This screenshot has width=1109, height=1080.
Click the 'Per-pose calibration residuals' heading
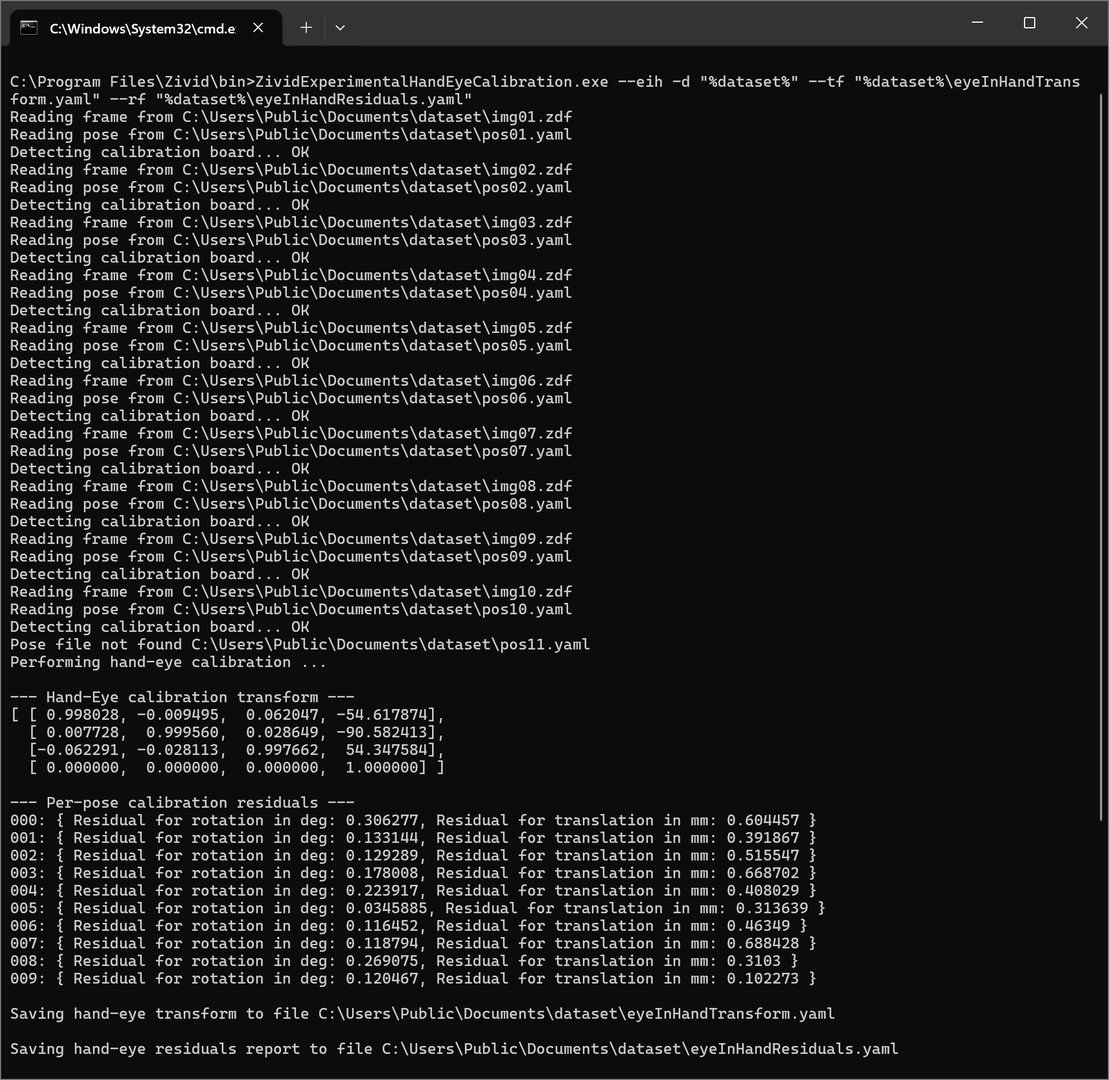tap(182, 803)
